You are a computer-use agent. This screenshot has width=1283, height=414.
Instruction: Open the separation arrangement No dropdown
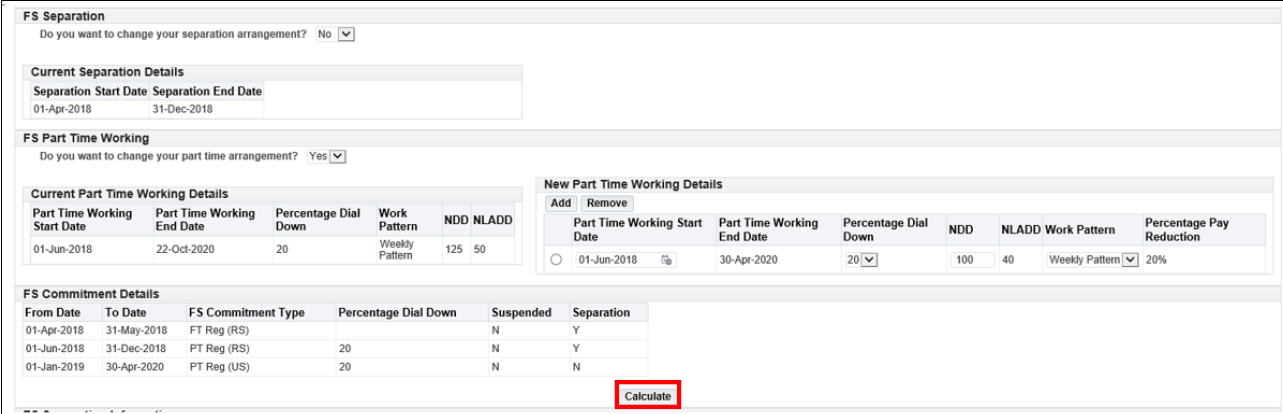click(346, 34)
